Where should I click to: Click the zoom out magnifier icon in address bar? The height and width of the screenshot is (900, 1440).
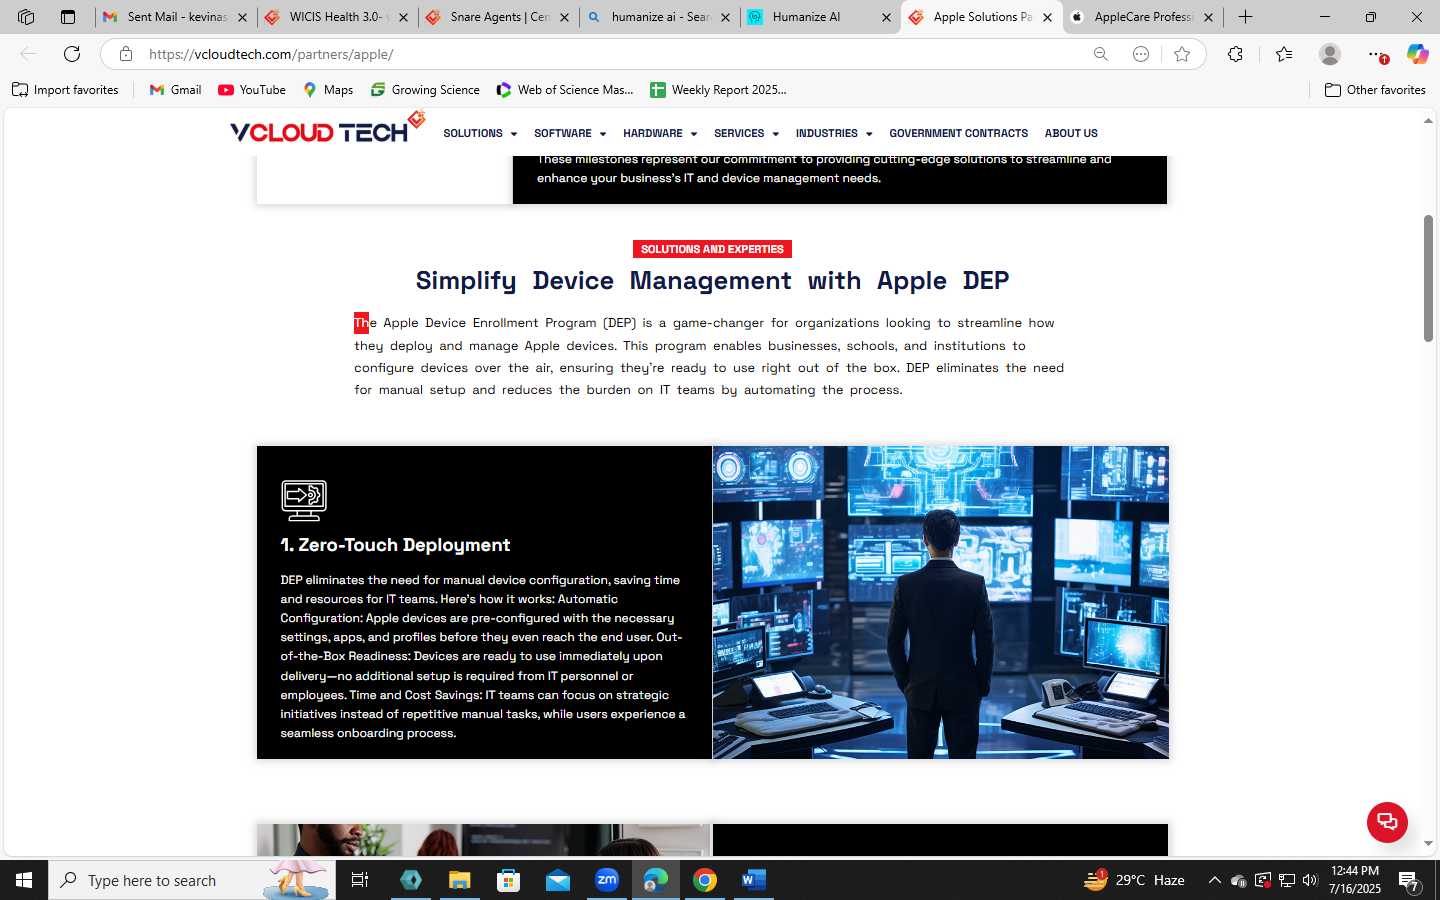[1101, 54]
